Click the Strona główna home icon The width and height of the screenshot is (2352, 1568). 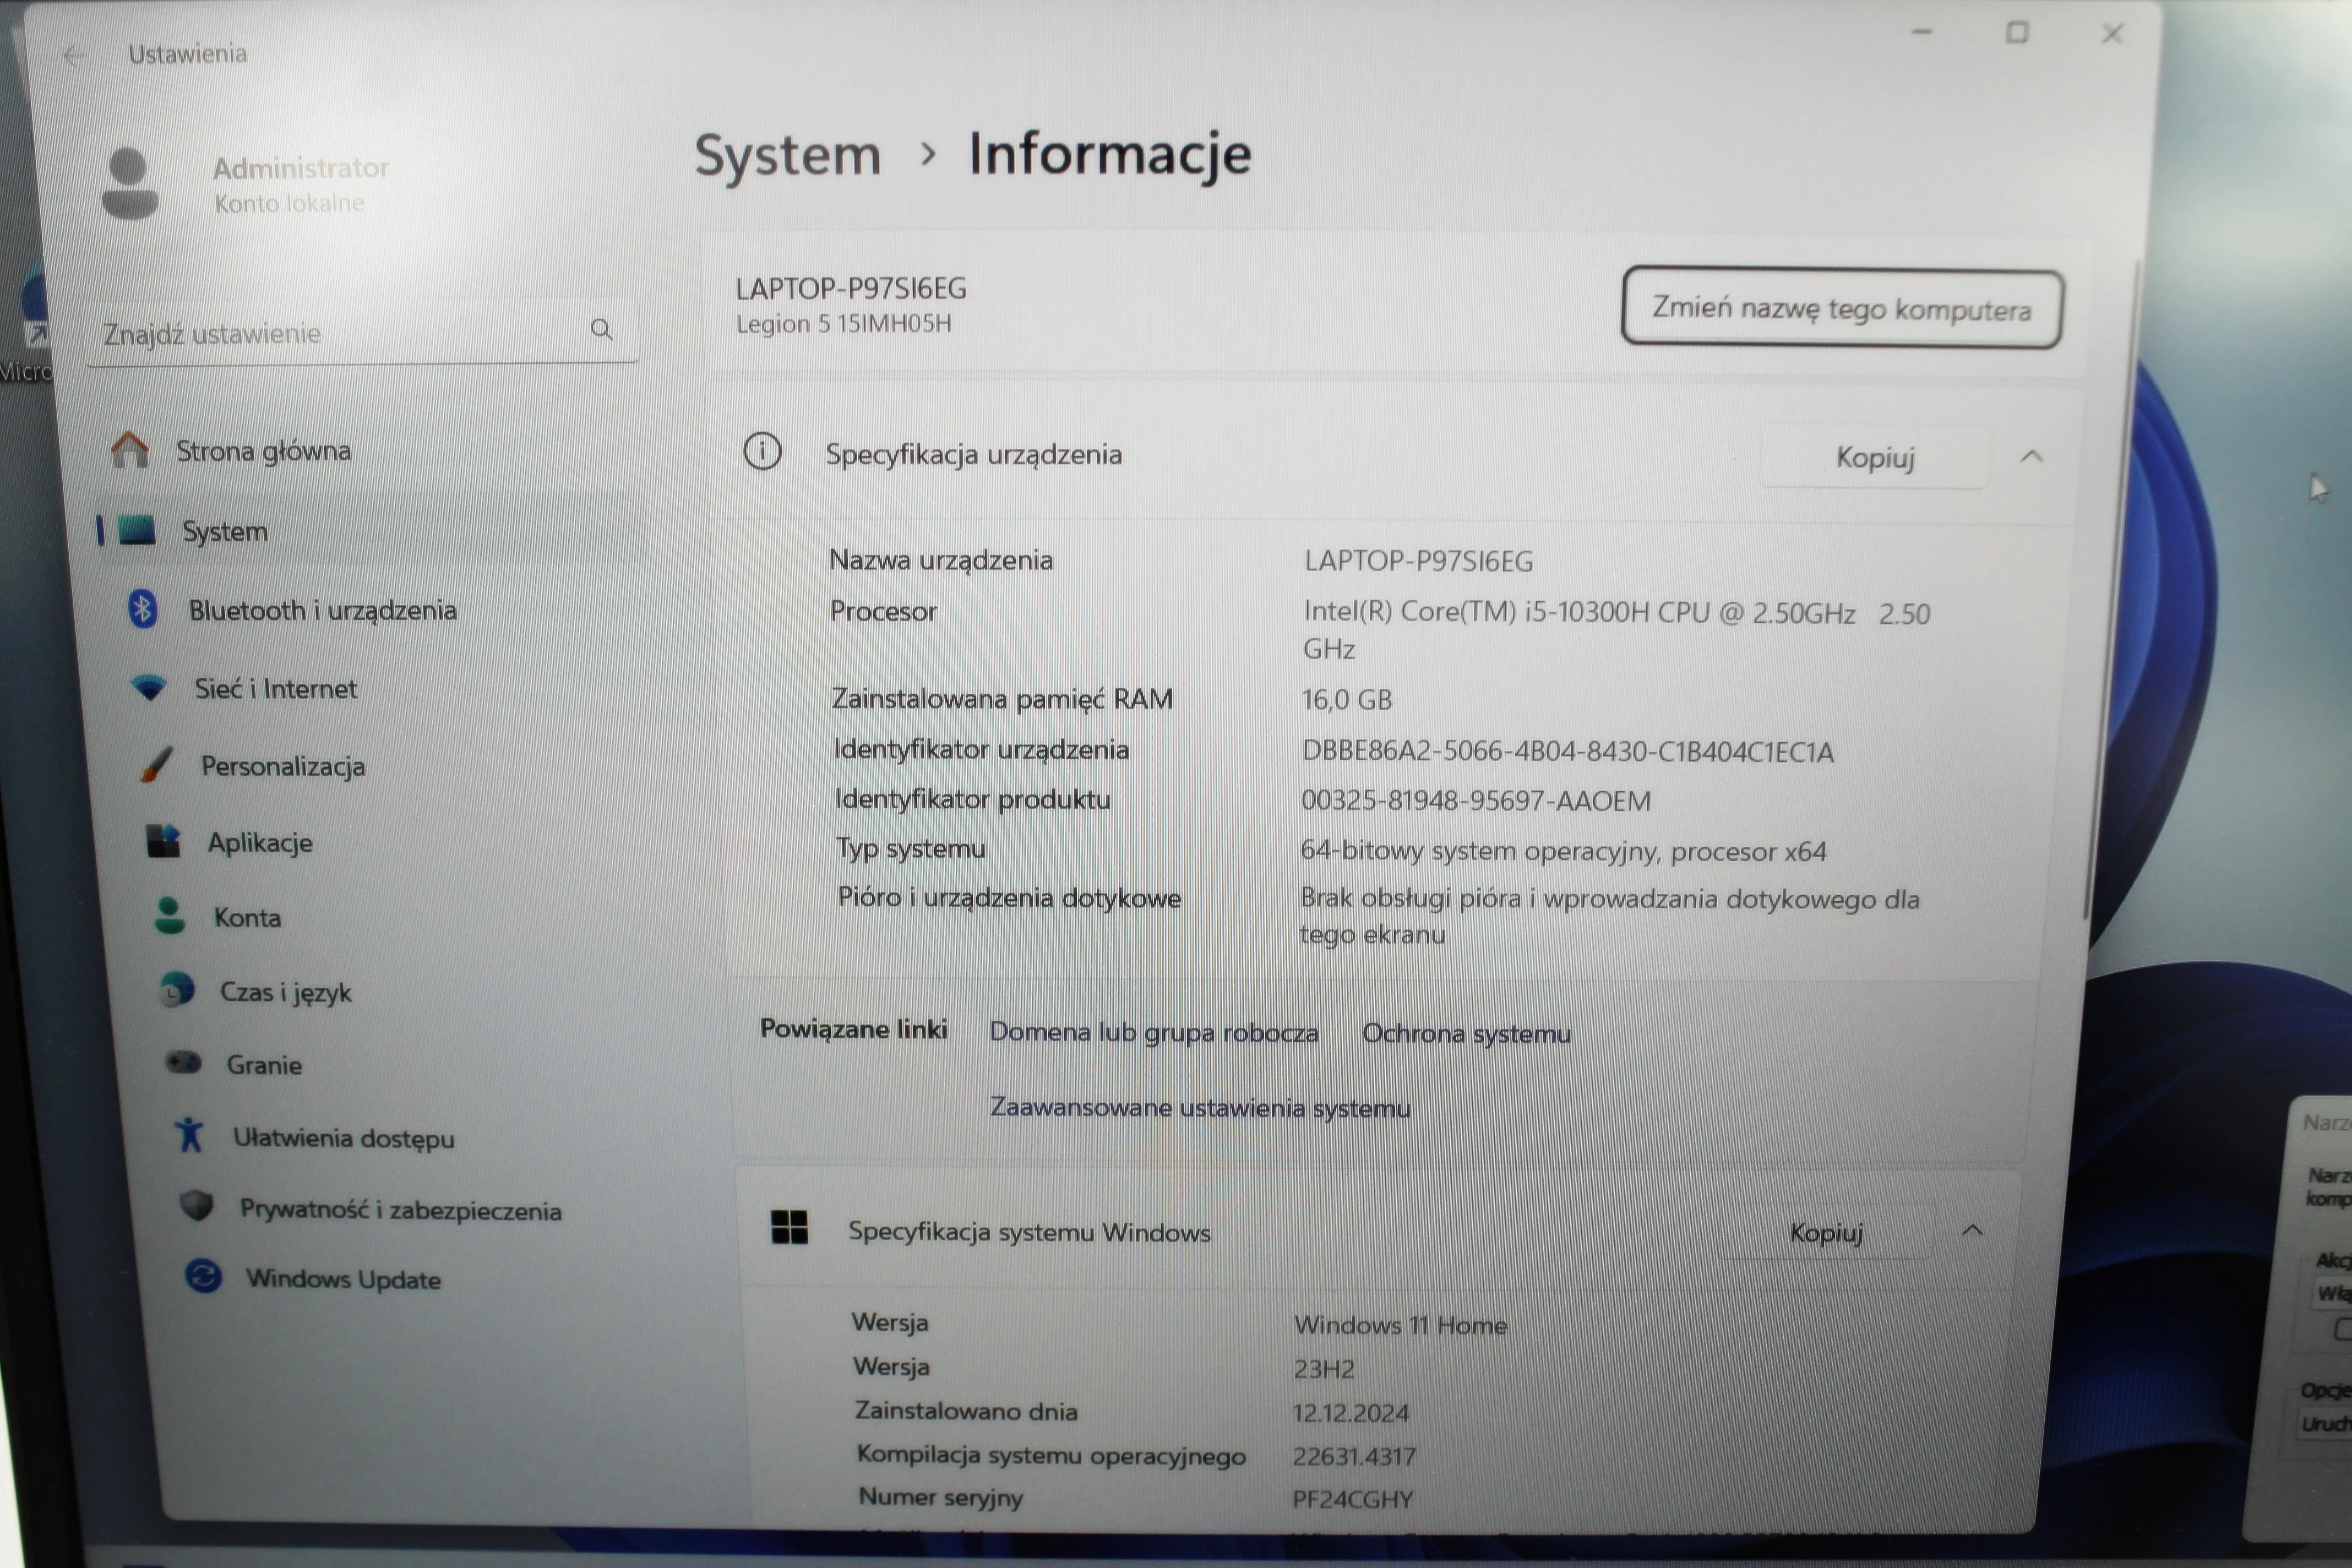[x=130, y=450]
